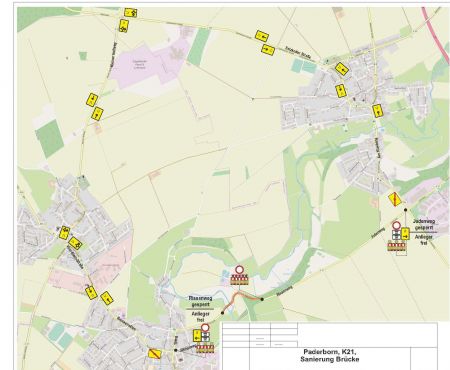Select the red-white barrier above the orange road section
The image size is (450, 370).
239,279
